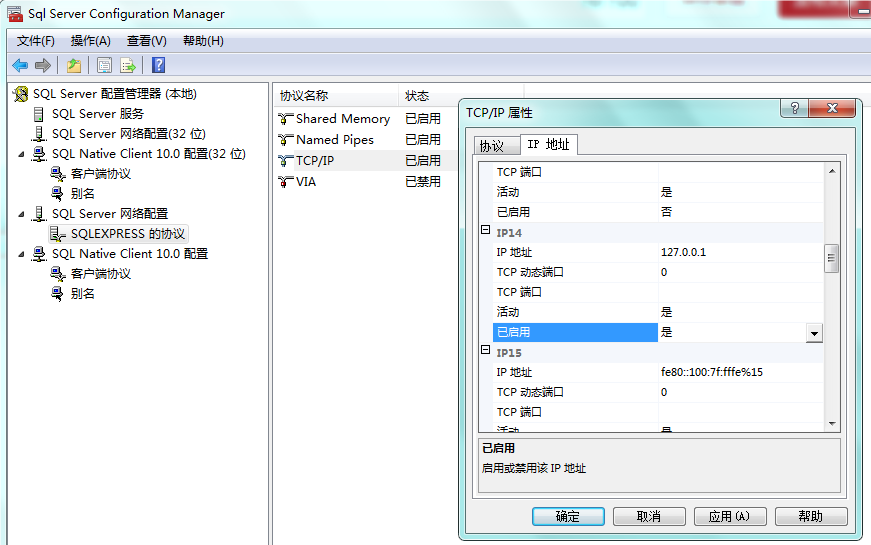Open the 操作(A) menu
Image resolution: width=871 pixels, height=545 pixels.
91,41
